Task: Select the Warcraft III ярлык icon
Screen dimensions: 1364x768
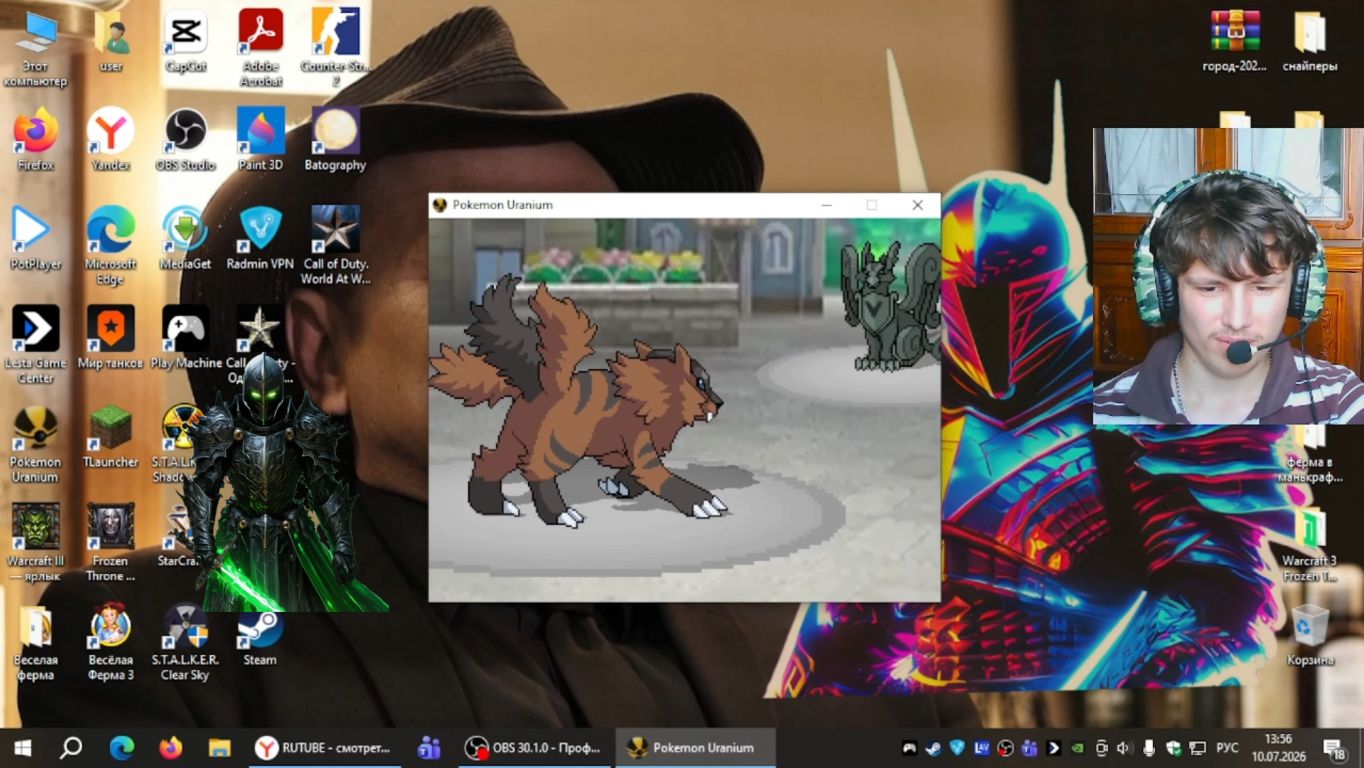Action: point(35,542)
